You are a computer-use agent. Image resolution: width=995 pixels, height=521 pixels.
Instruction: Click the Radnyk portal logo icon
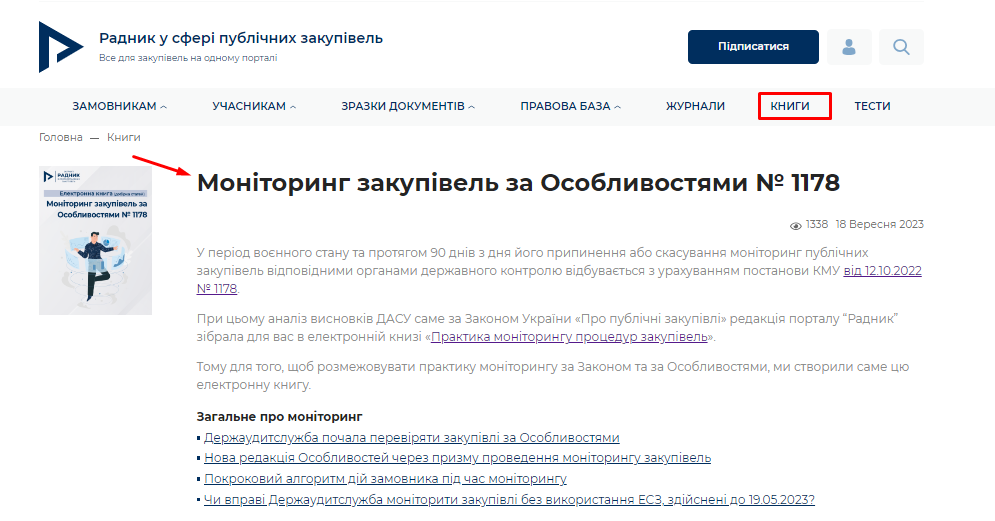[60, 46]
